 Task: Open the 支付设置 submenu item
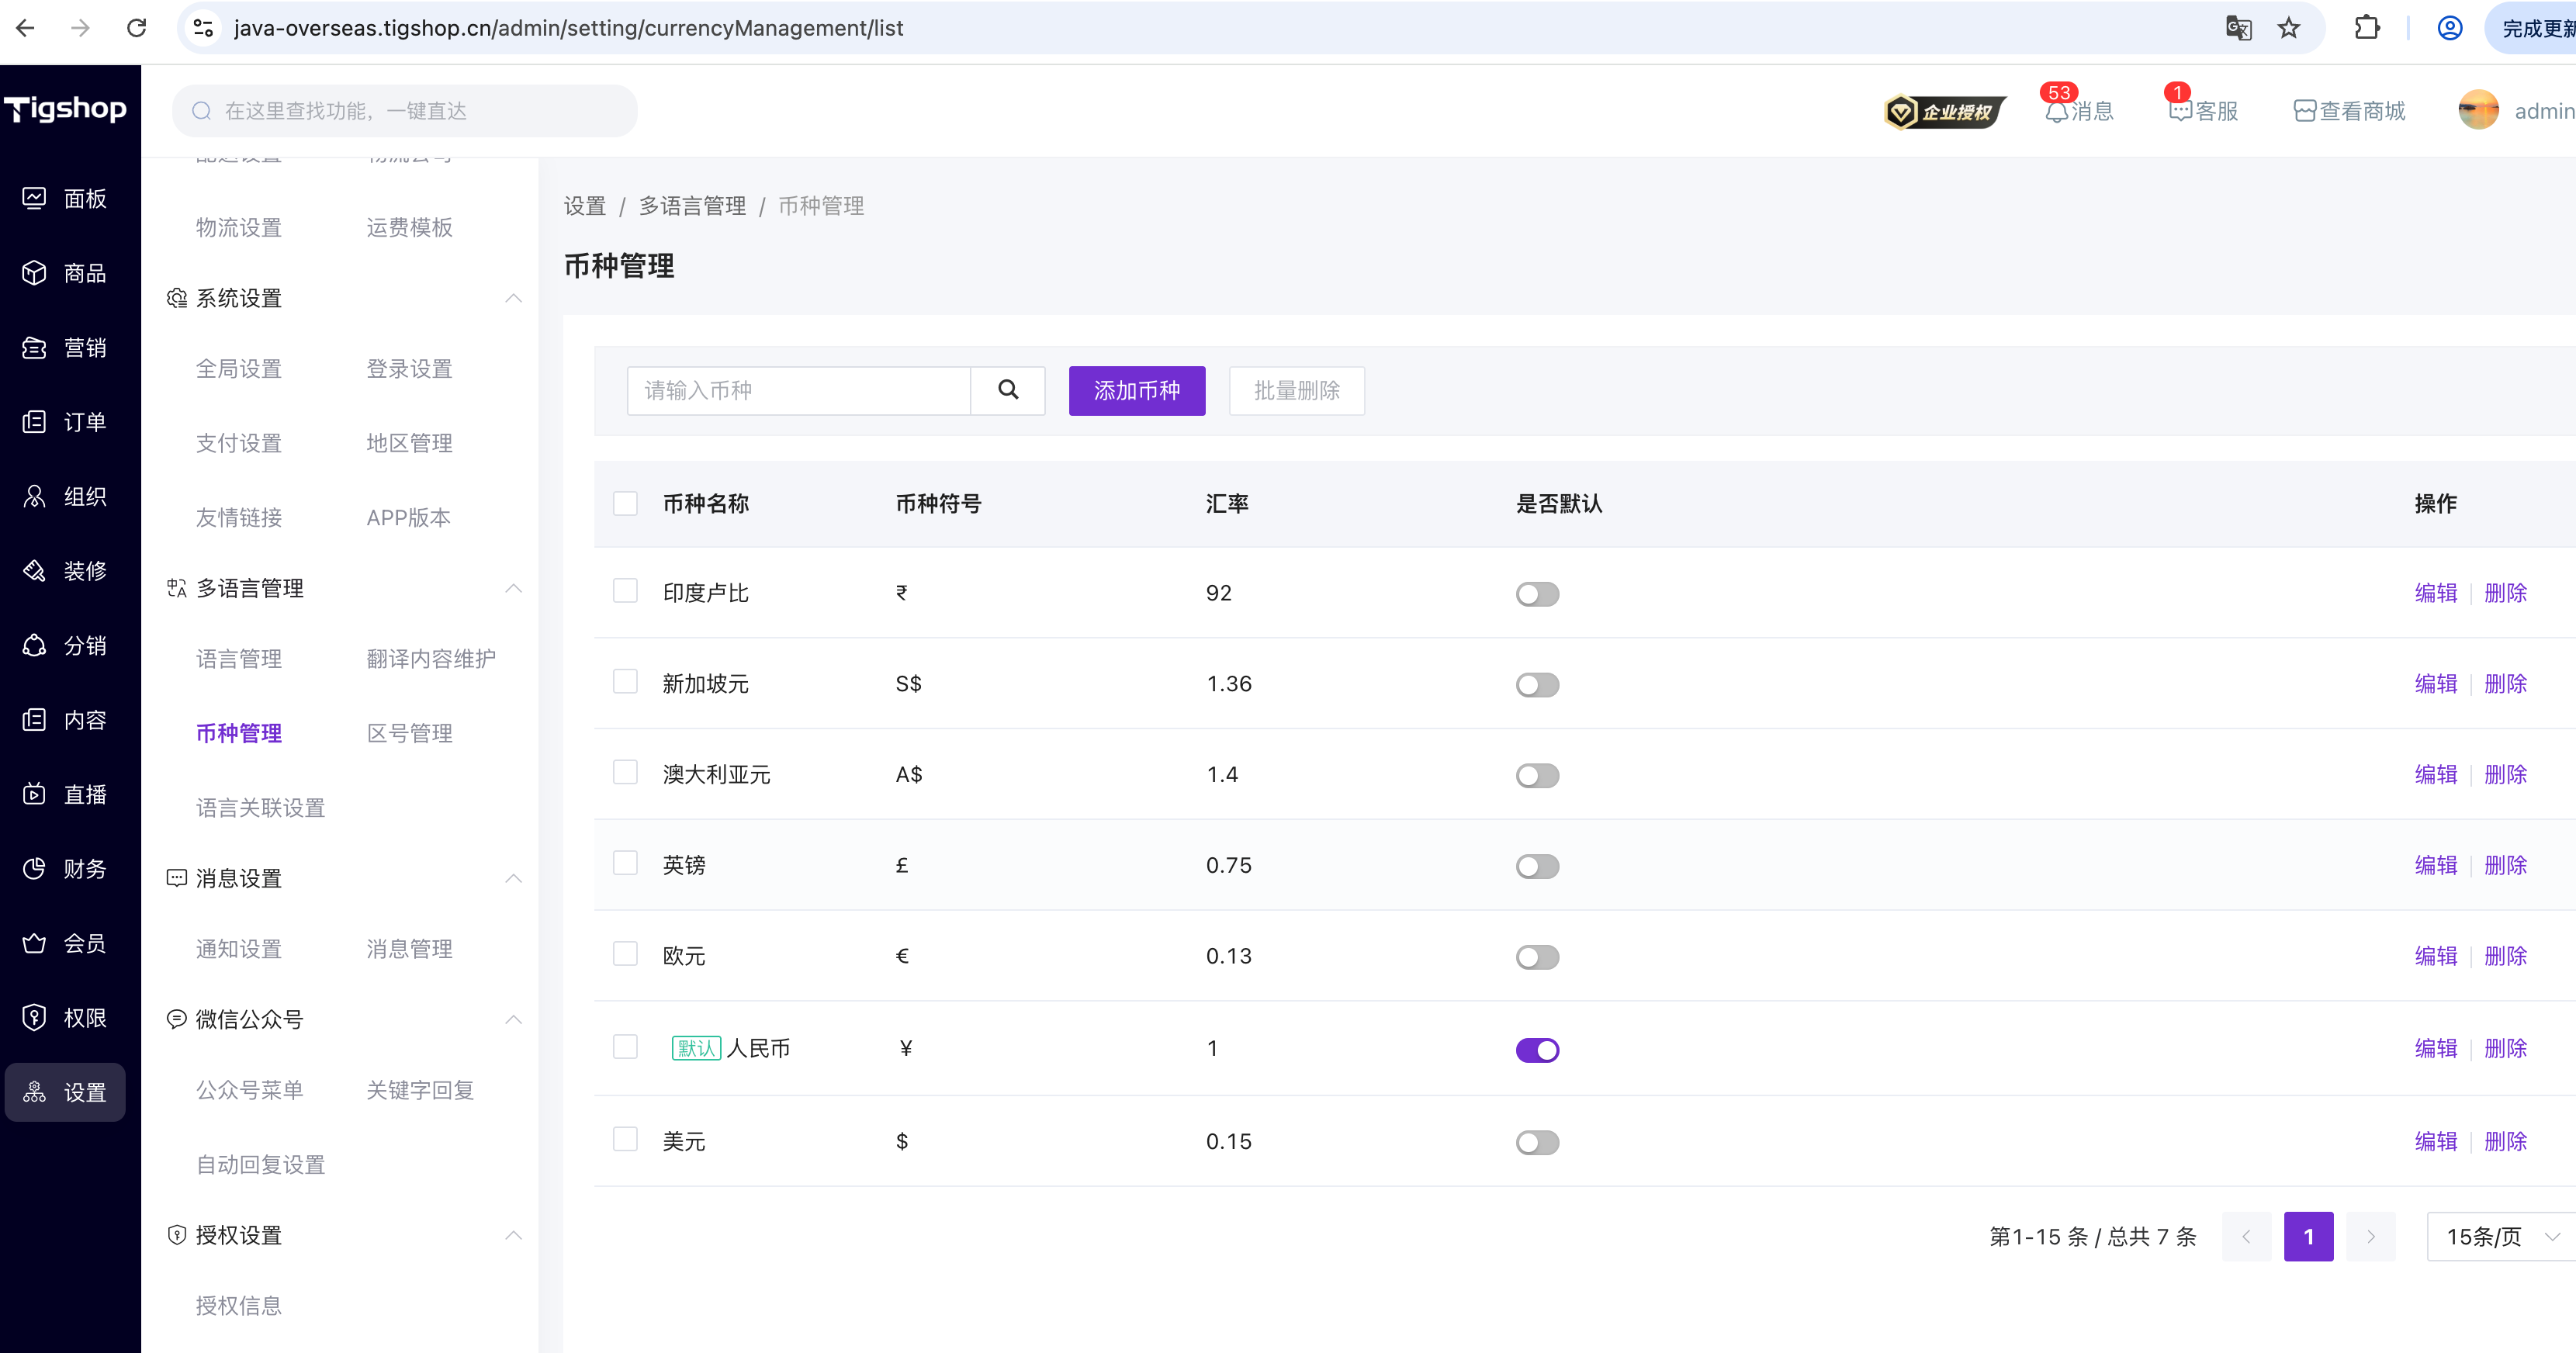(239, 443)
